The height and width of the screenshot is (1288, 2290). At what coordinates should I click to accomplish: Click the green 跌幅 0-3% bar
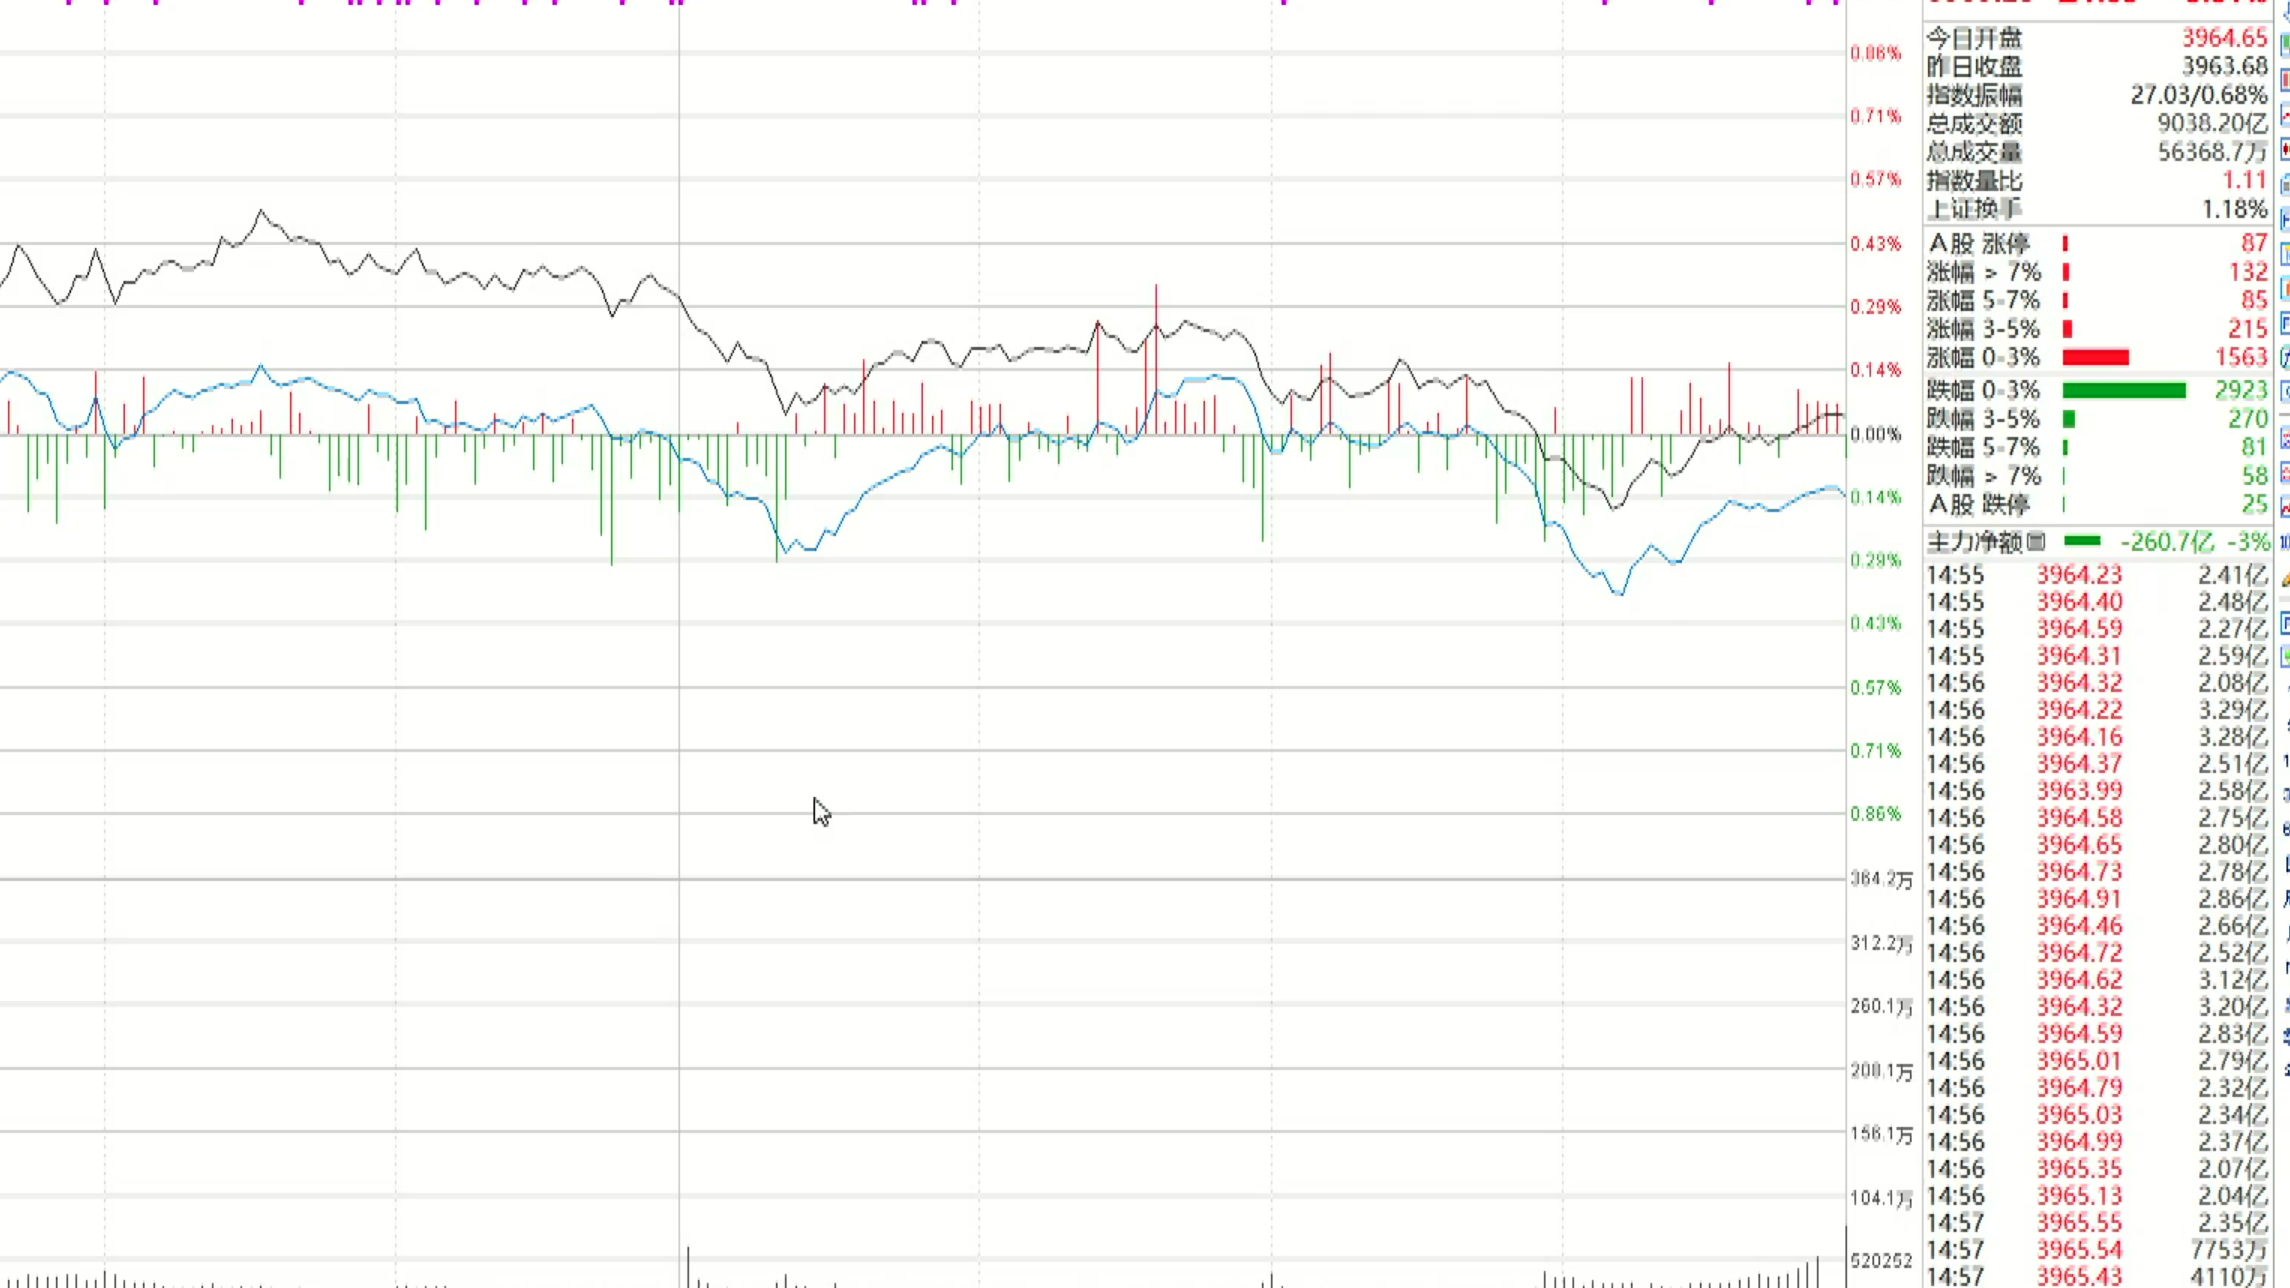2123,391
